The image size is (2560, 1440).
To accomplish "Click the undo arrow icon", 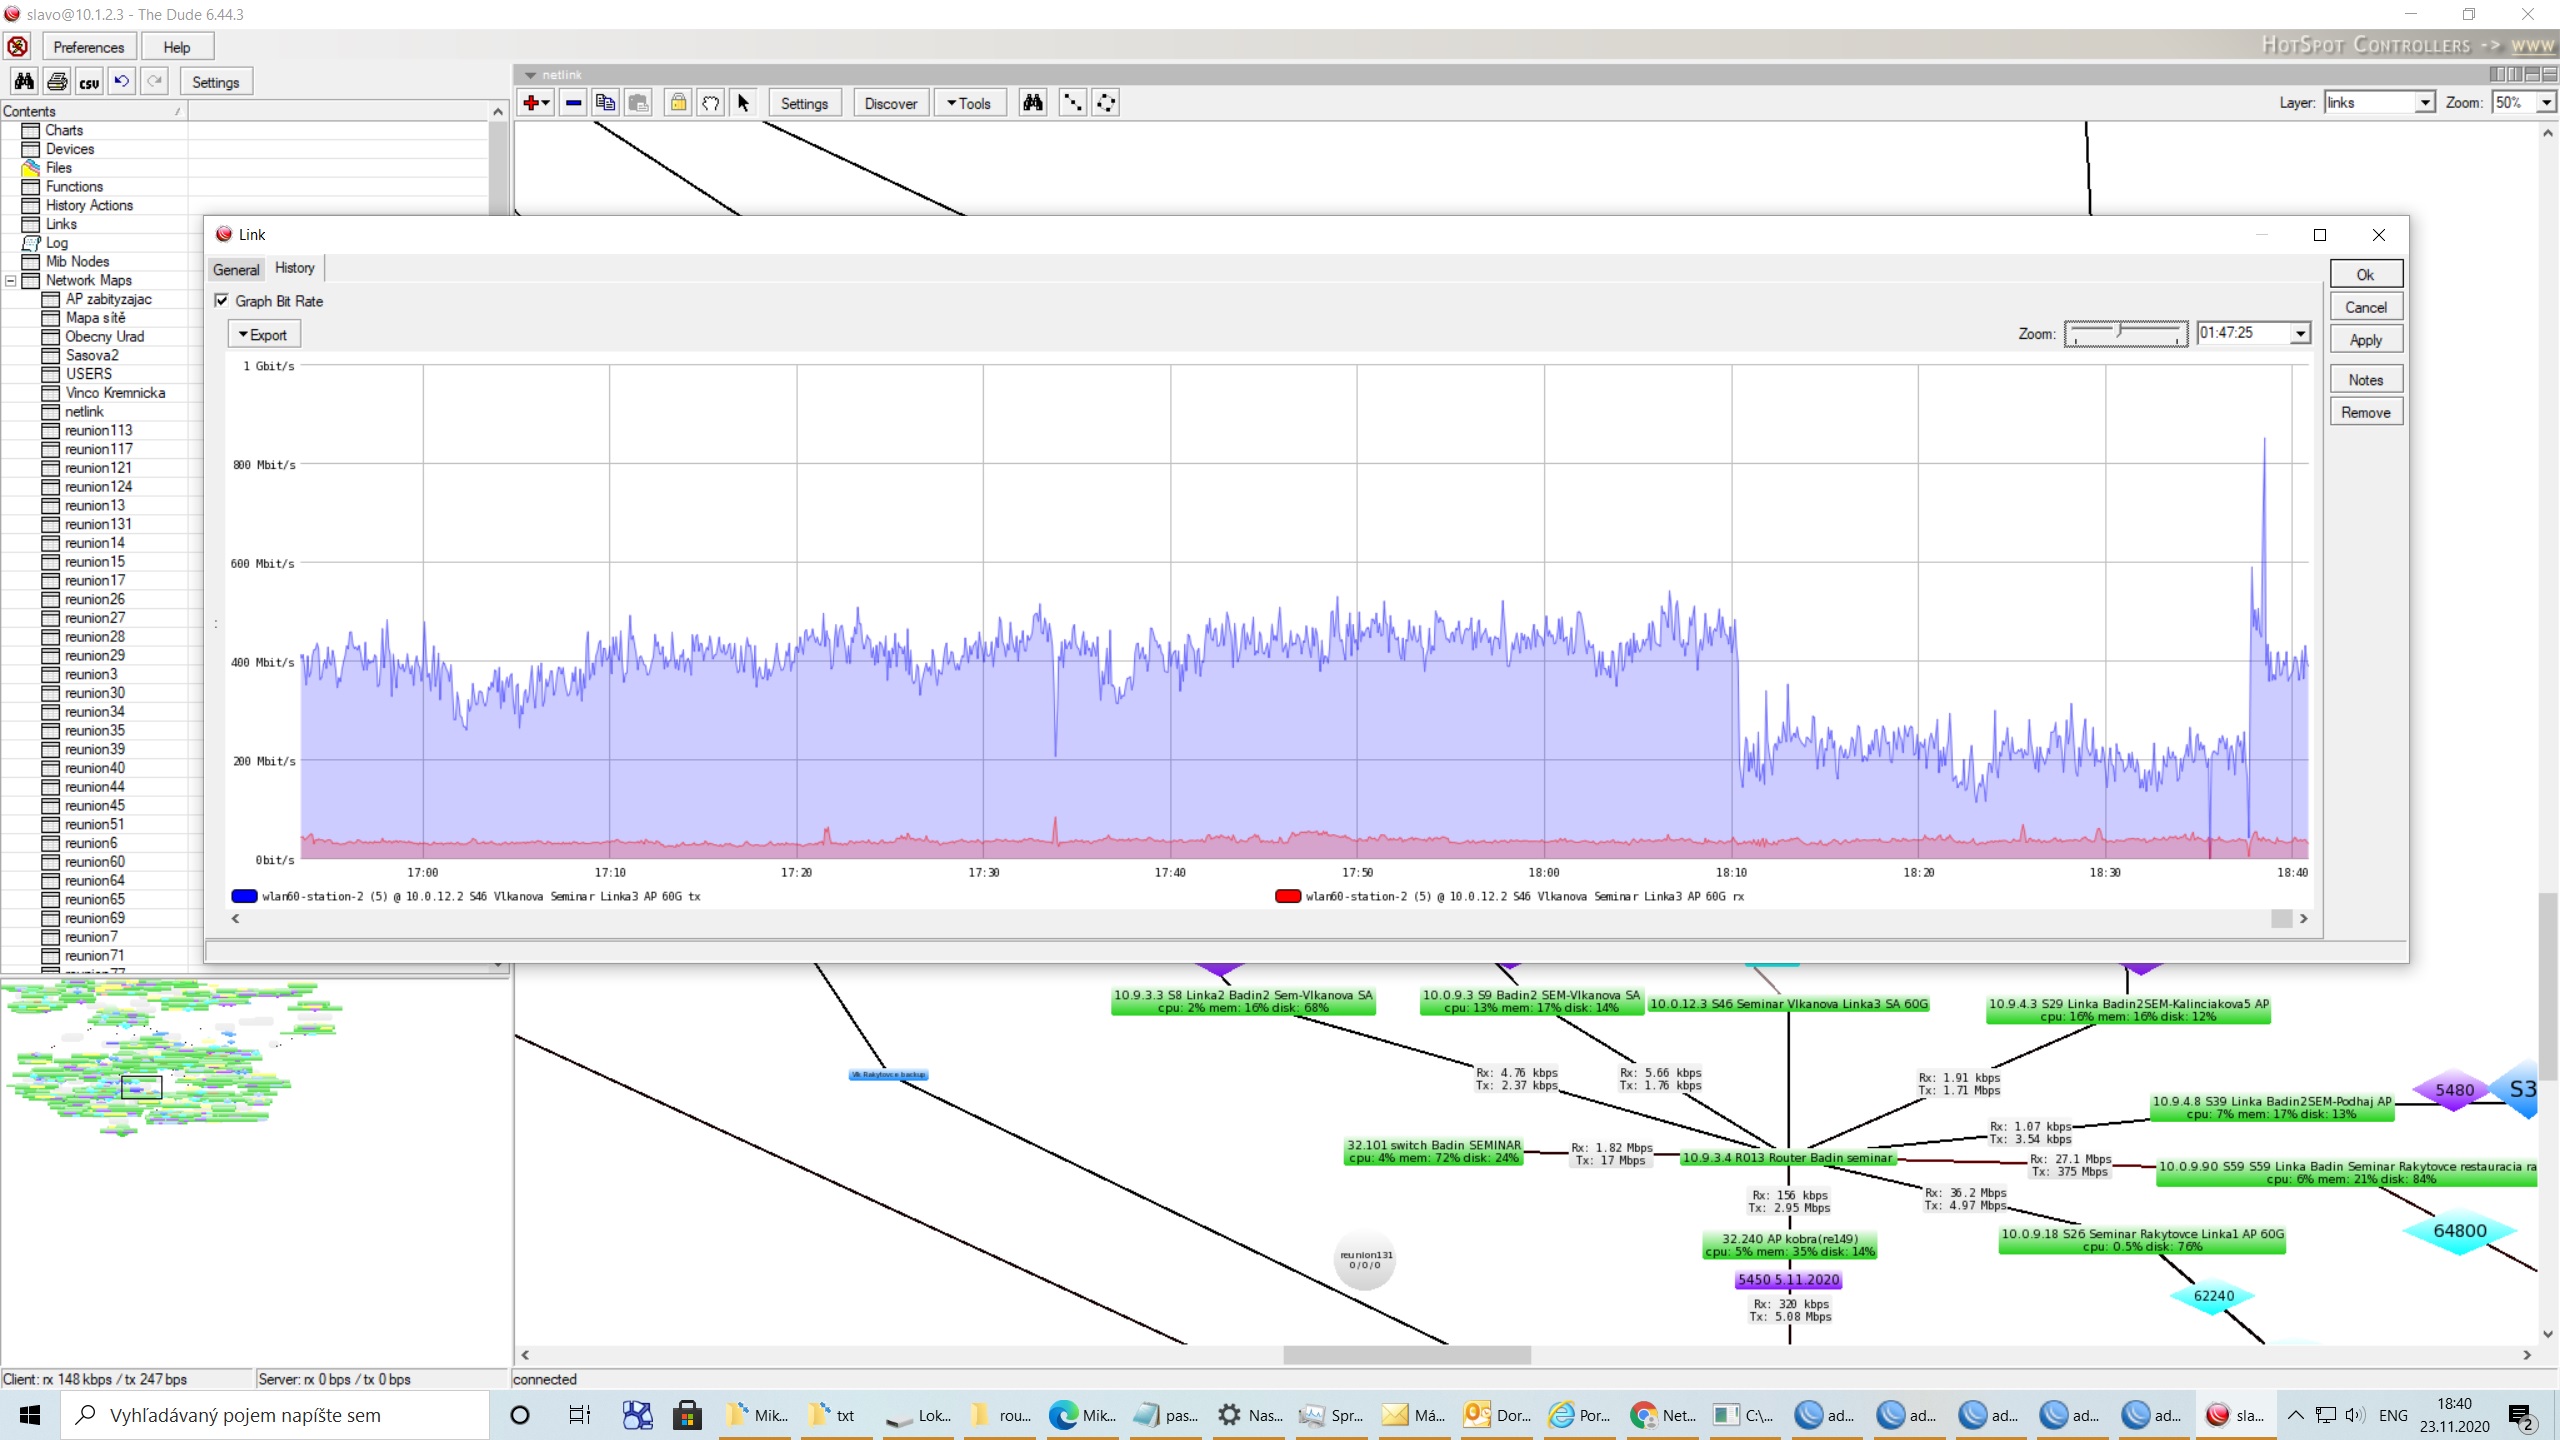I will point(121,81).
